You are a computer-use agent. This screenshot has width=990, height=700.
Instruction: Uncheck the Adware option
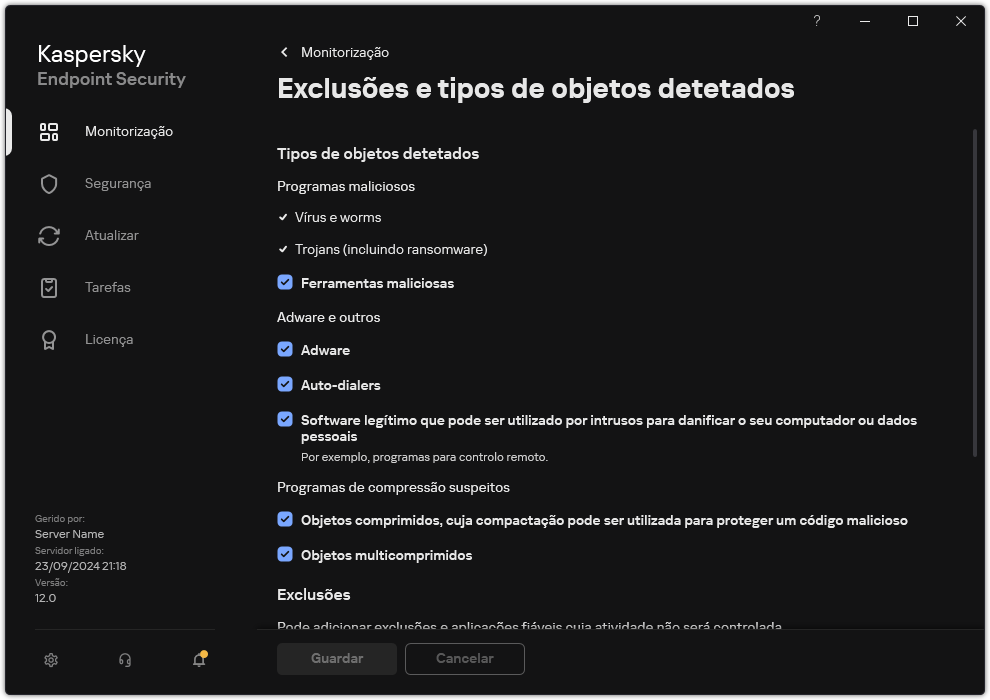pos(285,350)
